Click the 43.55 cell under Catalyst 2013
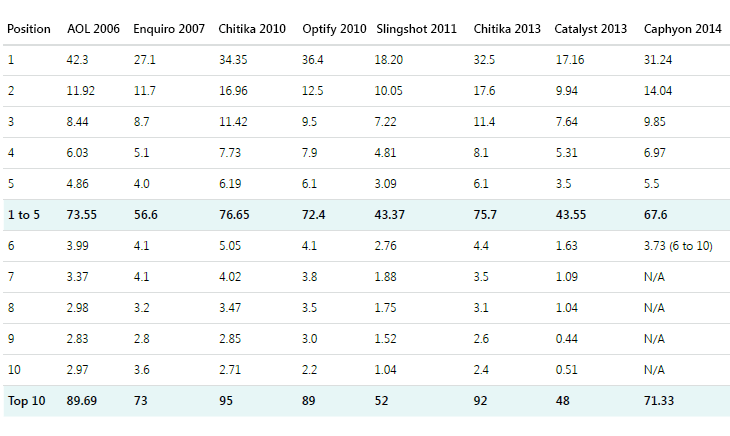730x436 pixels. [x=570, y=215]
